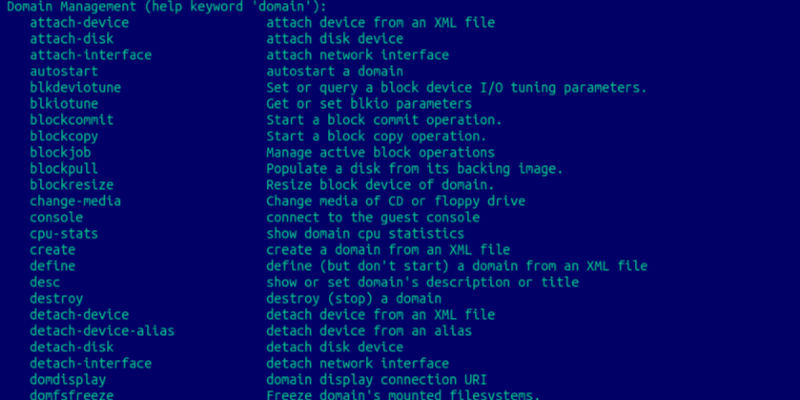
Task: Click the 'attach-device' command name
Action: tap(75, 22)
